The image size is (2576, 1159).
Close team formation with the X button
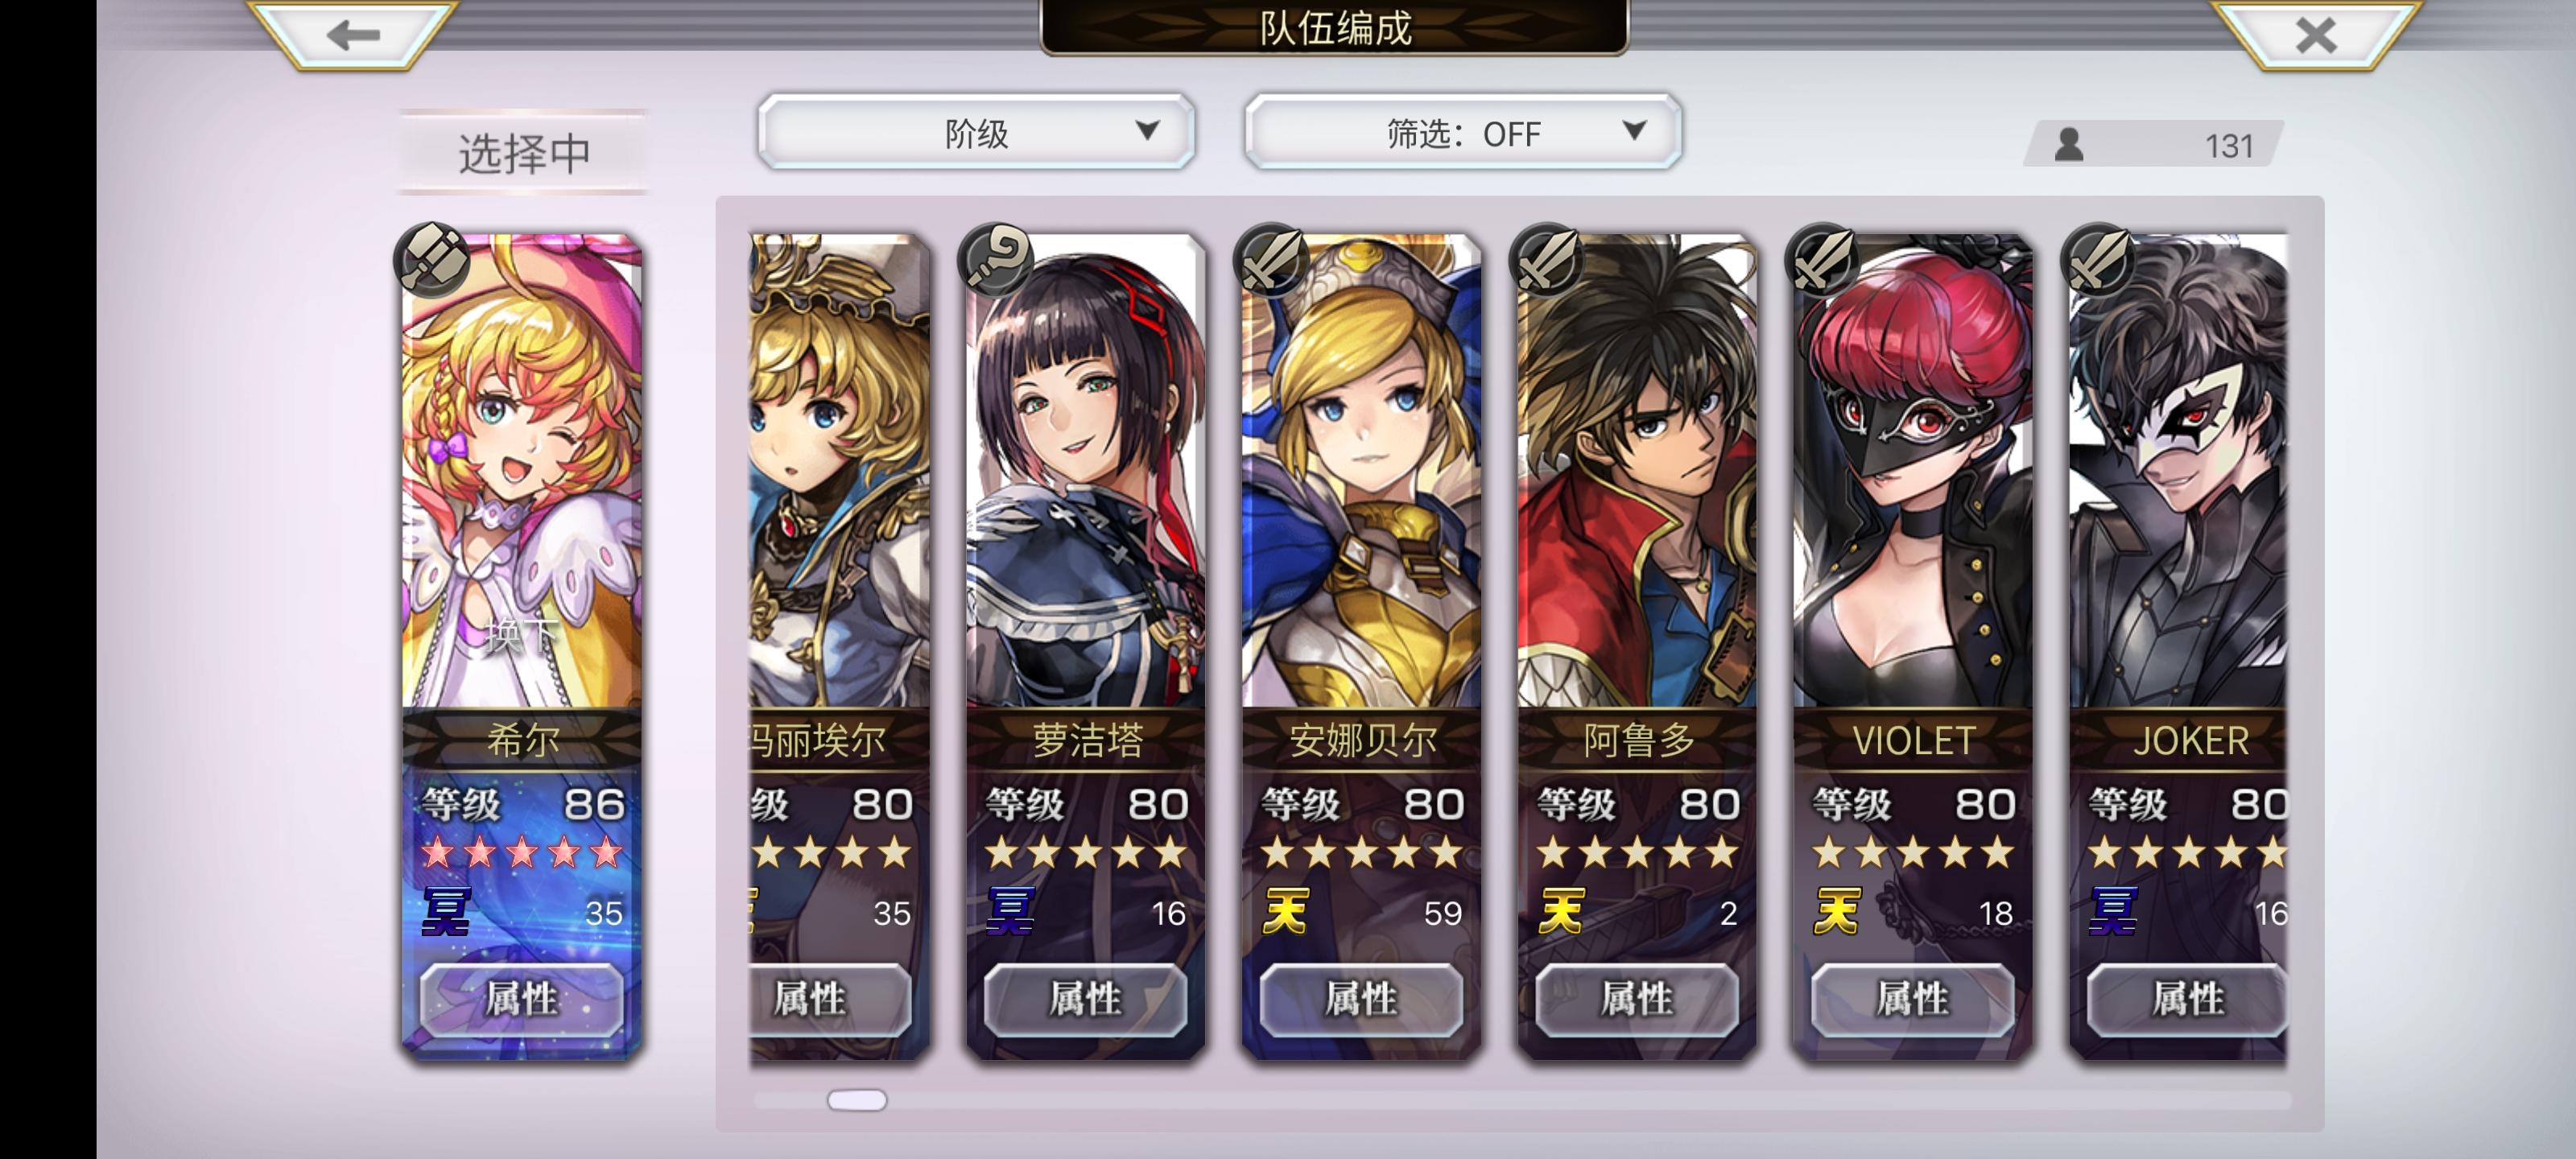pyautogui.click(x=2315, y=34)
